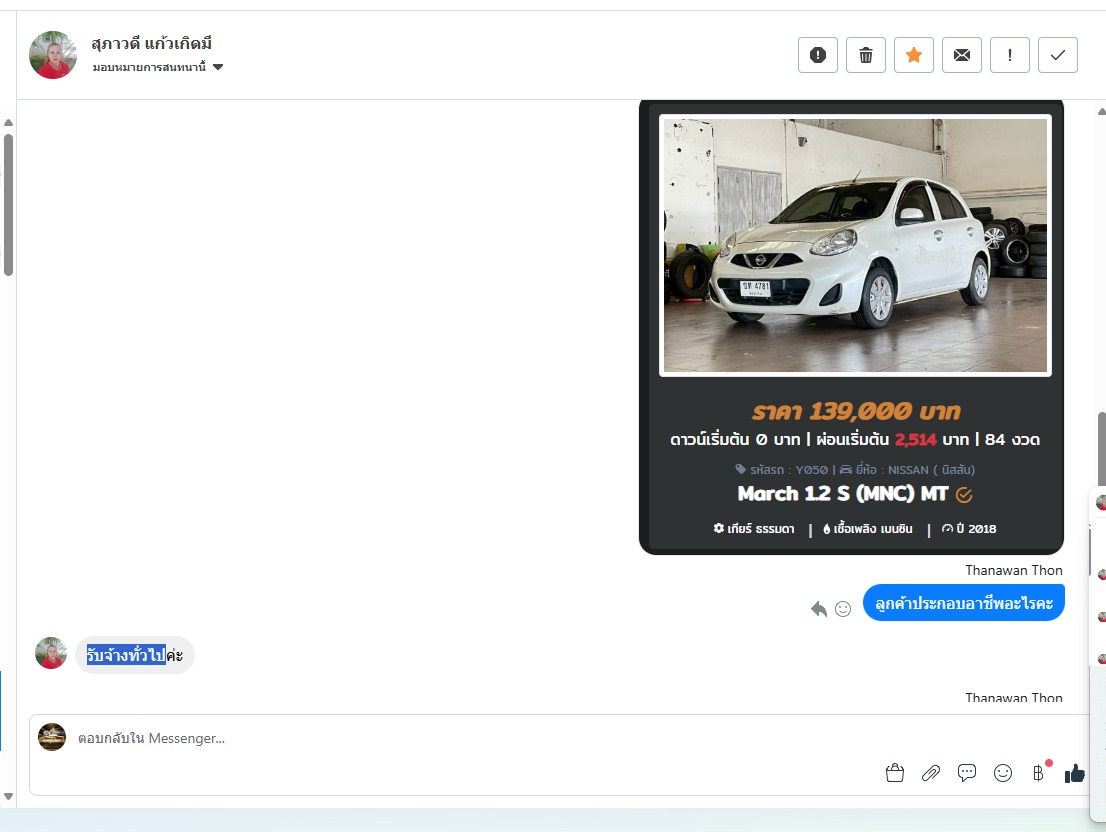
Task: Open the shopping bag products icon
Action: click(894, 773)
